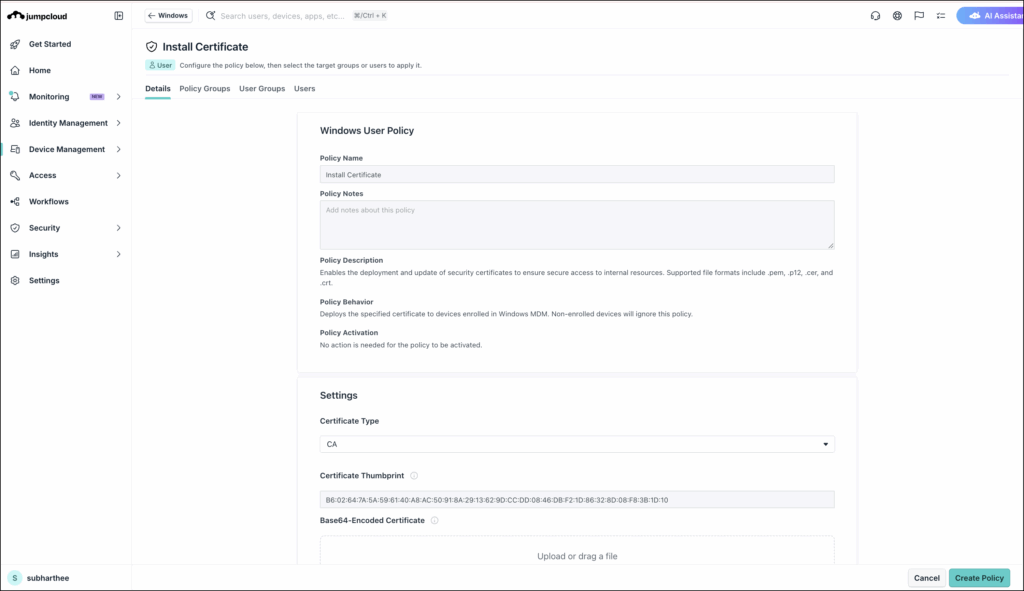Open the Users tab
The image size is (1024, 591).
click(x=304, y=89)
